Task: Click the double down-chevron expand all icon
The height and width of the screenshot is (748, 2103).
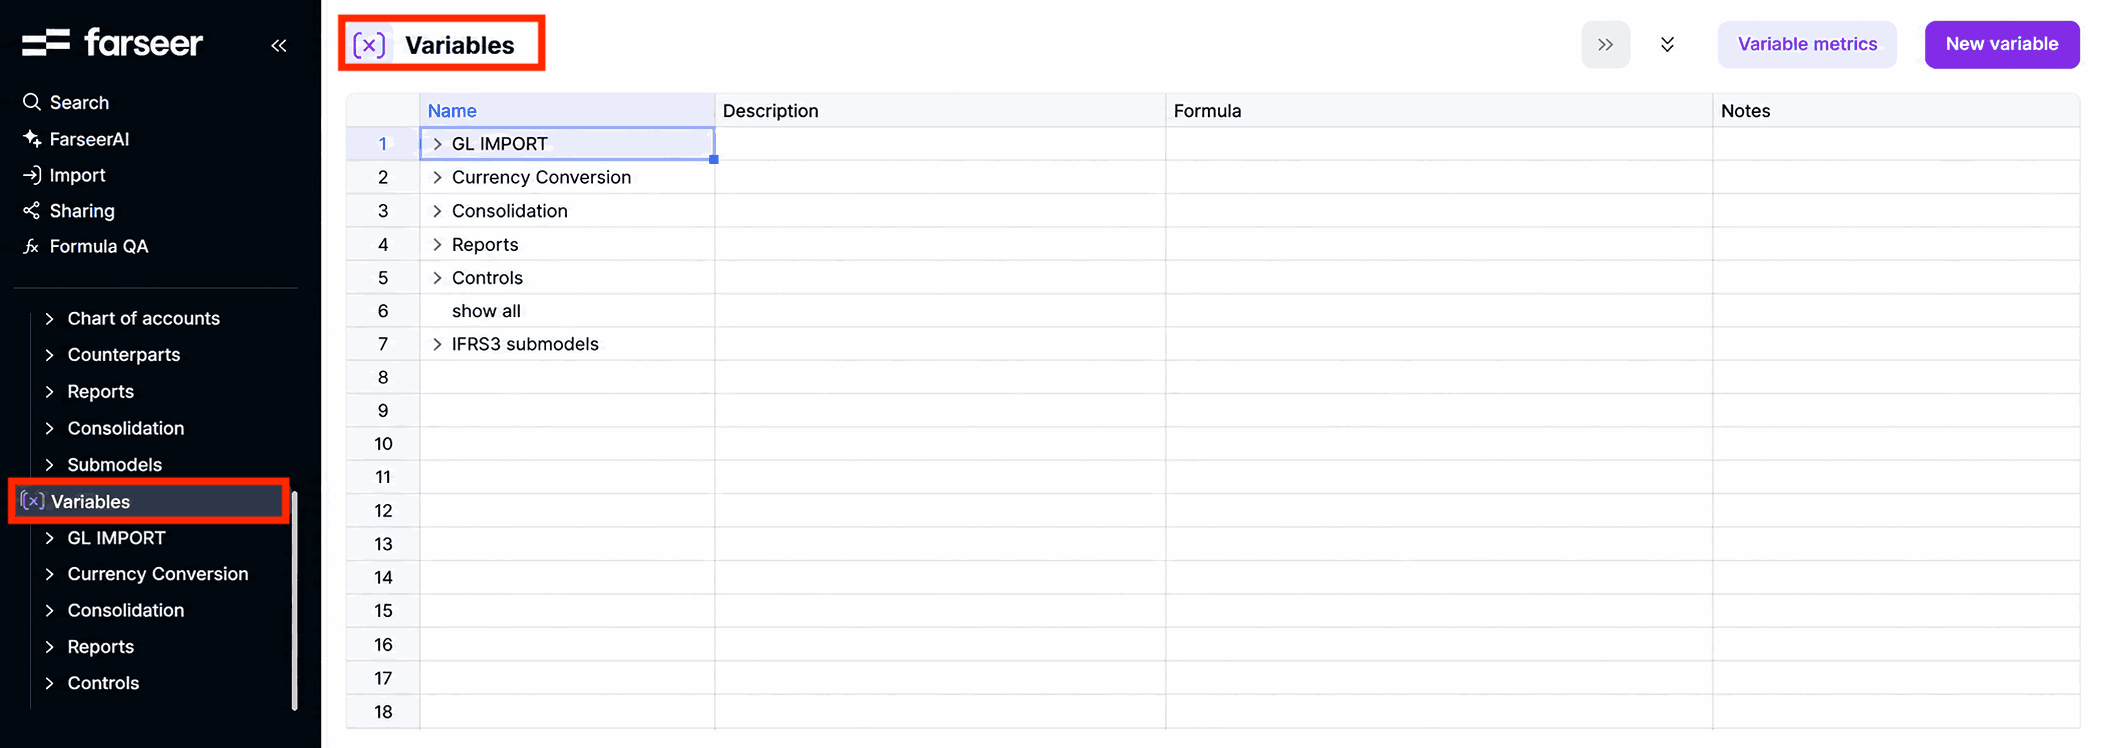Action: coord(1667,45)
